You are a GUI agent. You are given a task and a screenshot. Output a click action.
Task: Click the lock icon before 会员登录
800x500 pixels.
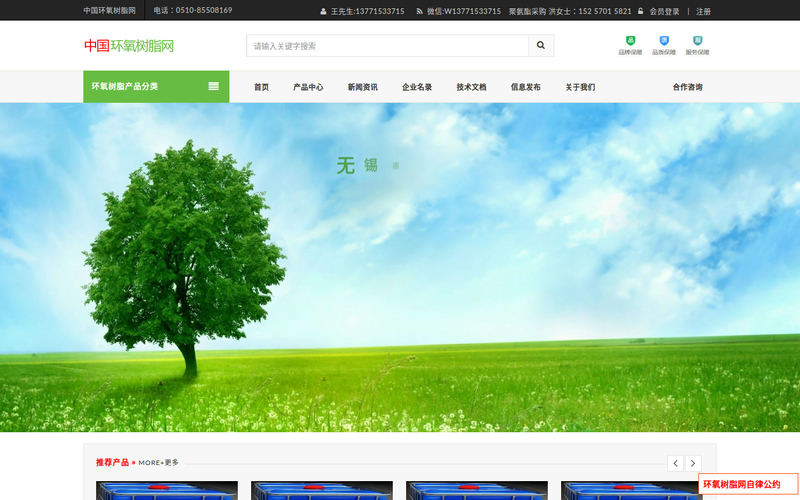click(640, 11)
